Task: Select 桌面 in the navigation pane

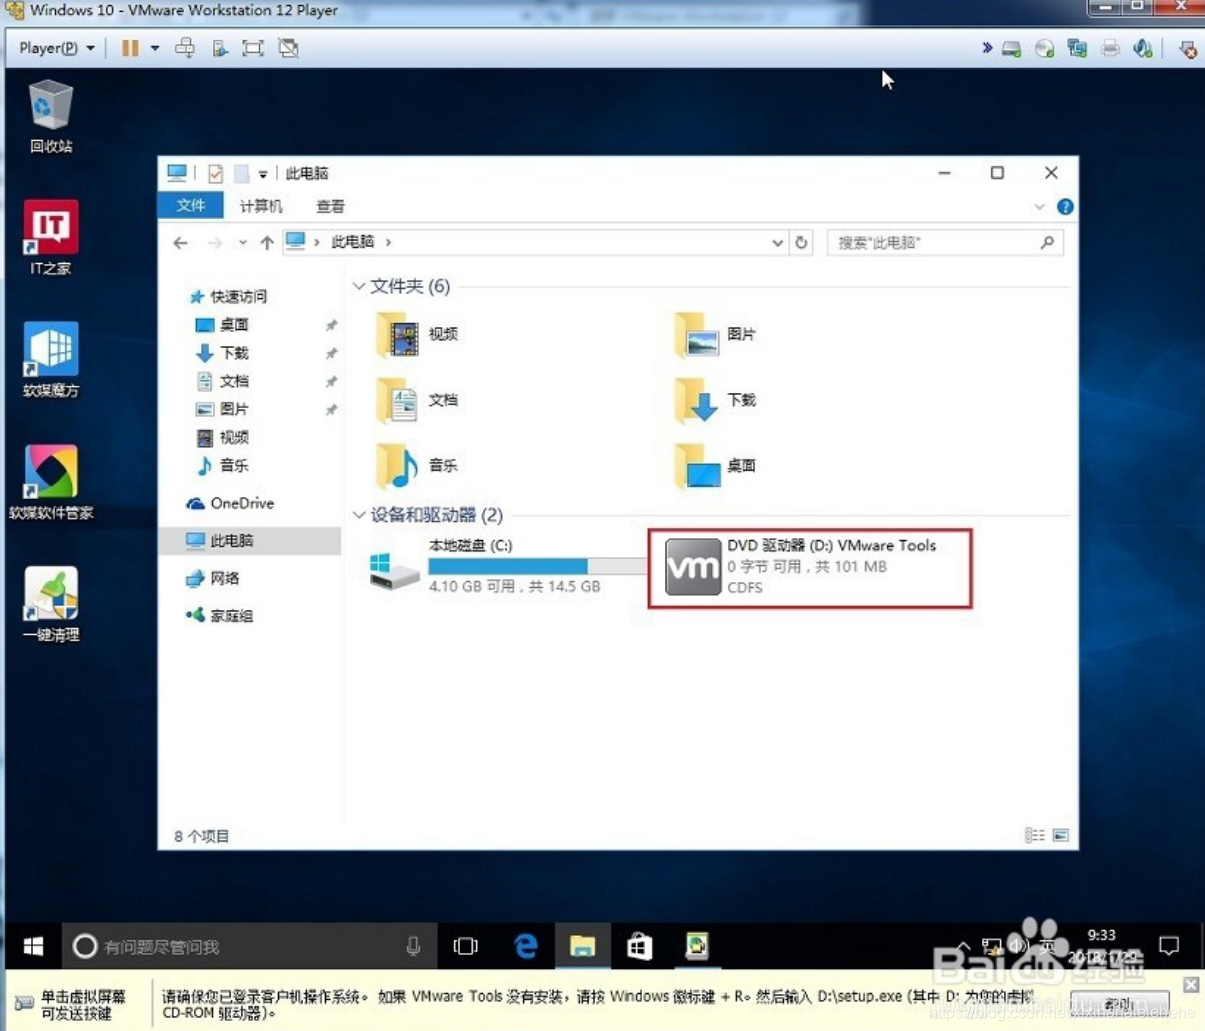Action: 234,325
